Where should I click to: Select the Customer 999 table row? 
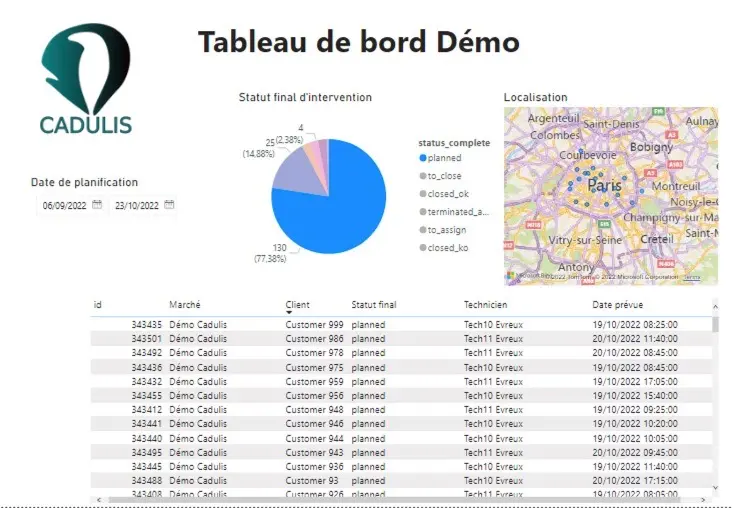coord(400,325)
